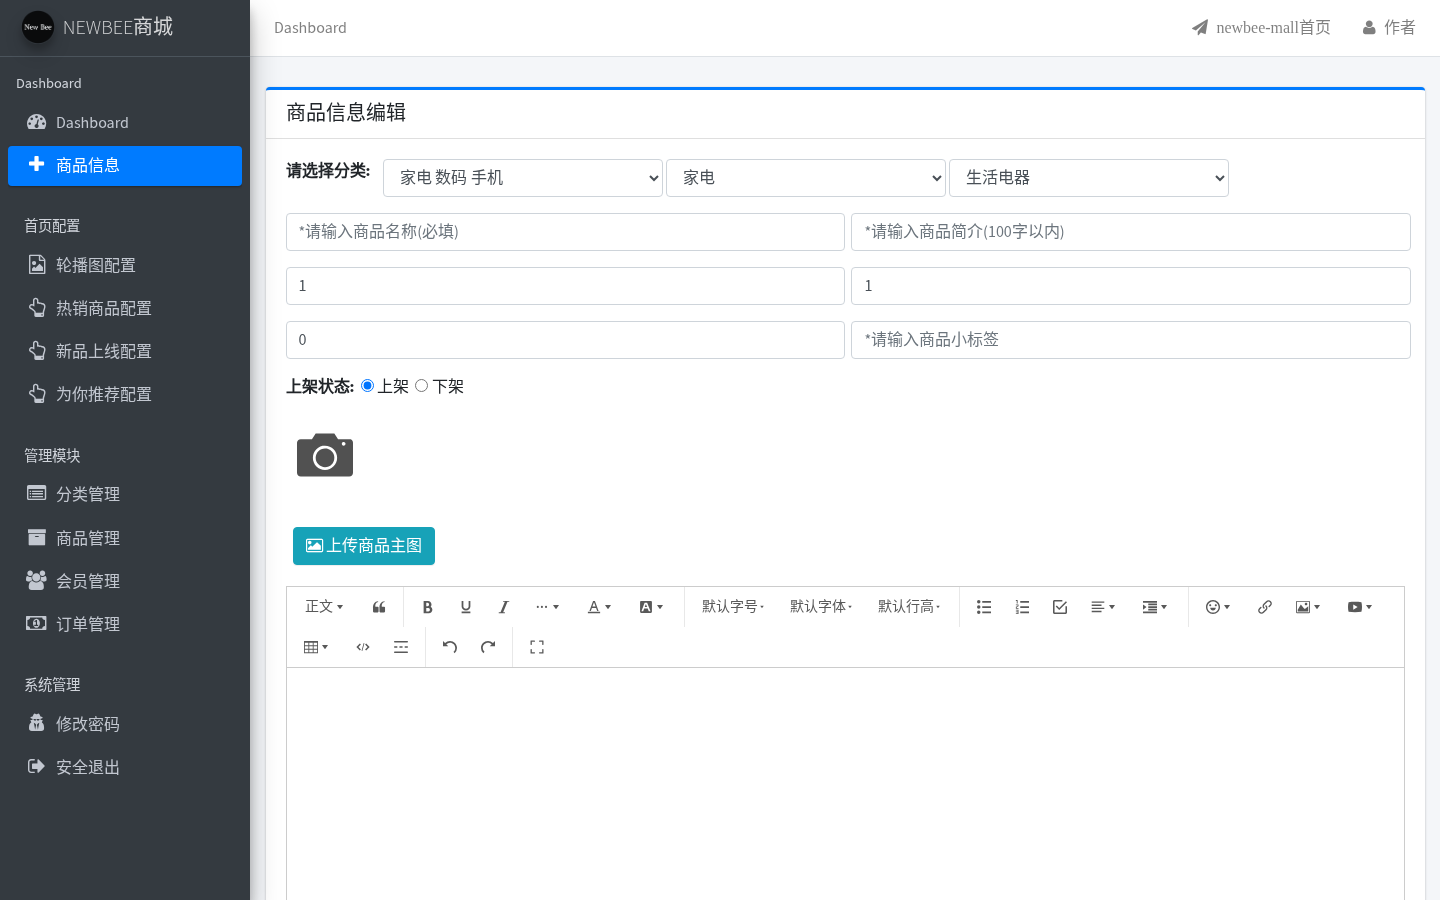Open the 默认行高 line height dropdown
The height and width of the screenshot is (900, 1440).
click(909, 607)
